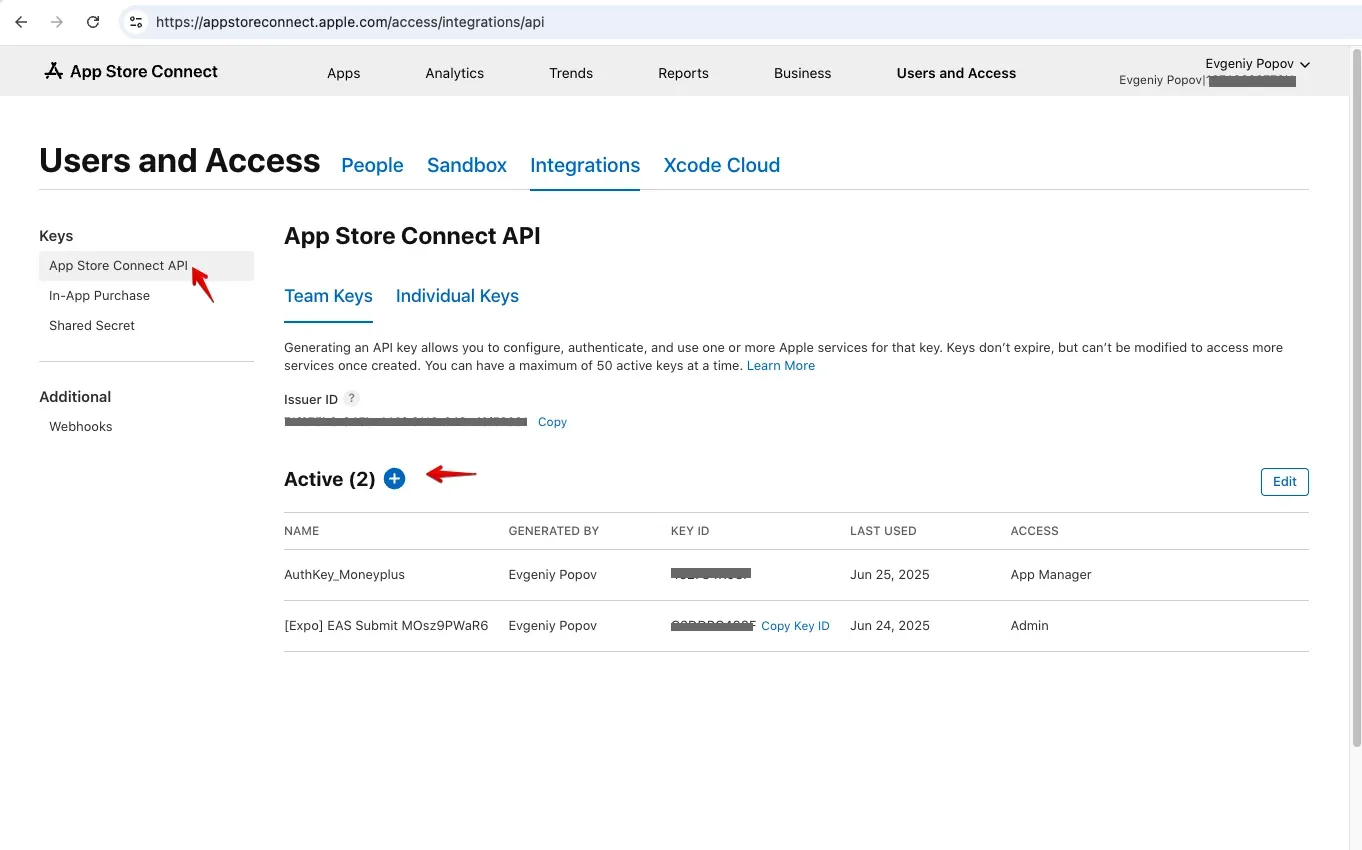Viewport: 1362px width, 850px height.
Task: Click LAST USED column header
Action: click(x=883, y=531)
